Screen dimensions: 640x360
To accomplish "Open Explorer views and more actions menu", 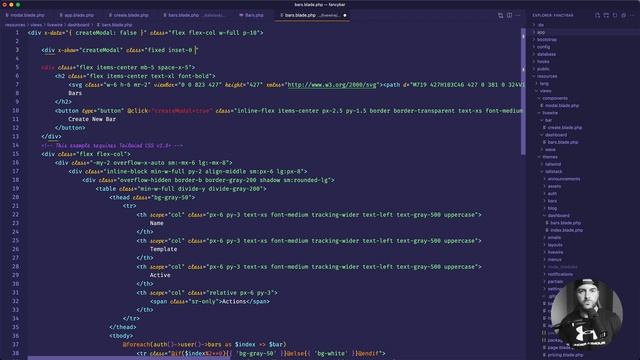I will [632, 16].
